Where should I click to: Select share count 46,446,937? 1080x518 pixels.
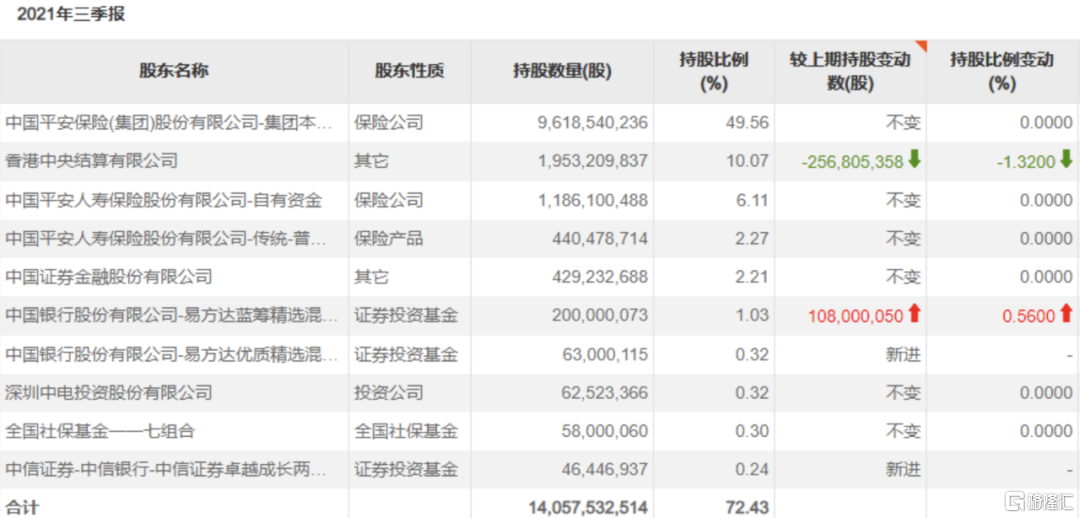click(x=605, y=470)
